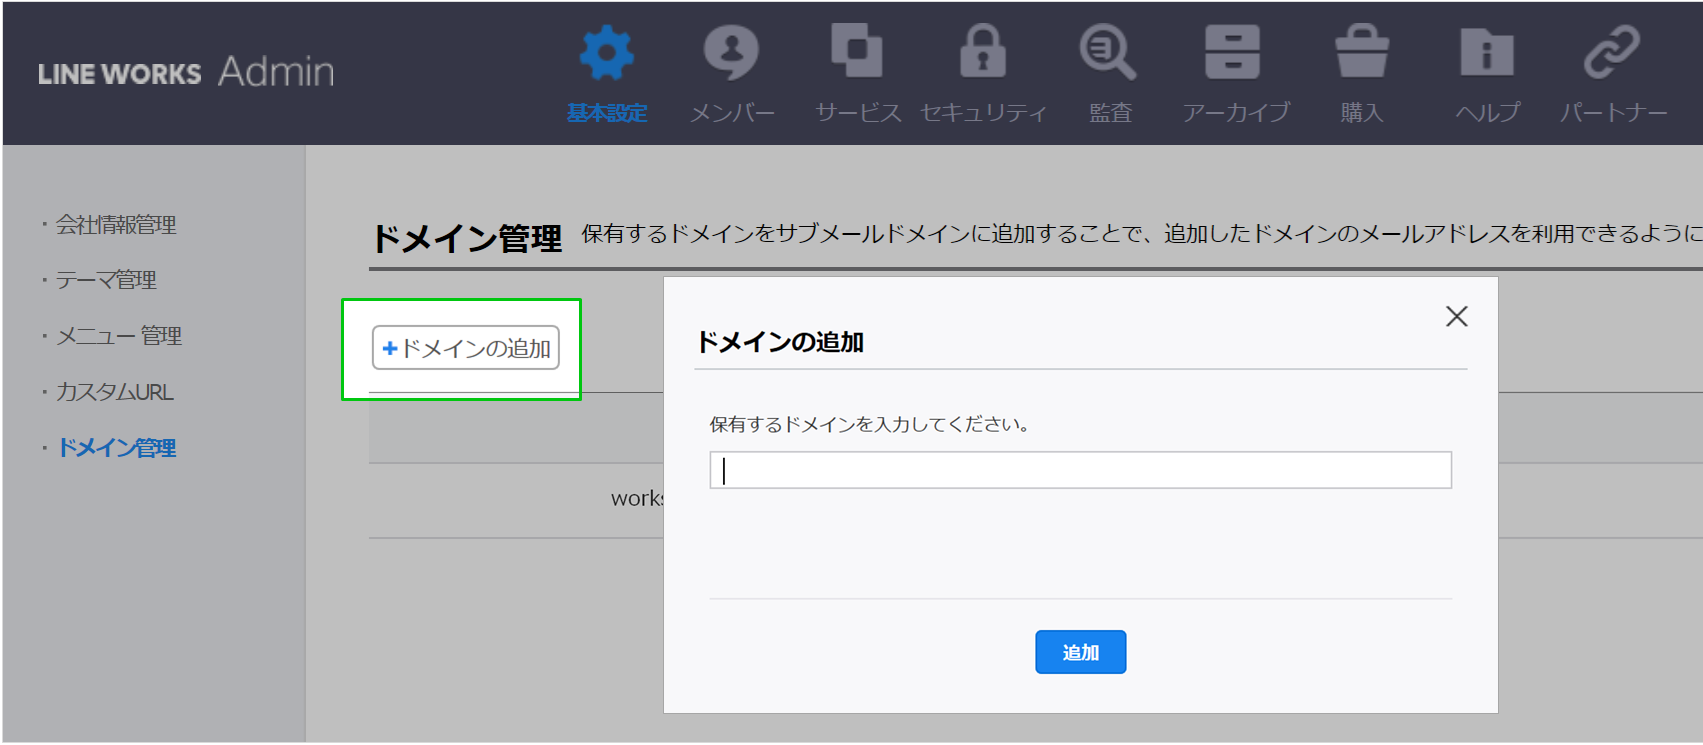Open the 基本設定 gear icon
The height and width of the screenshot is (745, 1703).
tap(607, 53)
